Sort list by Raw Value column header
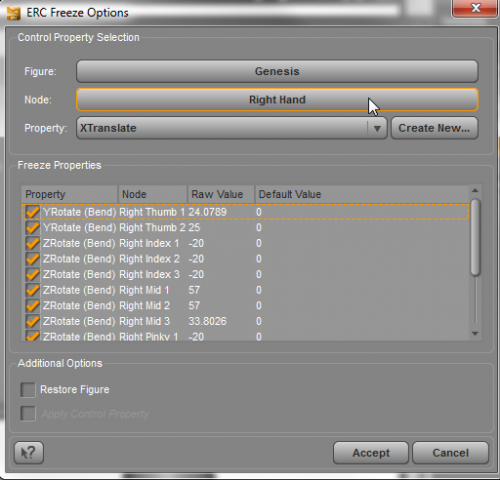500x480 pixels. tap(221, 194)
